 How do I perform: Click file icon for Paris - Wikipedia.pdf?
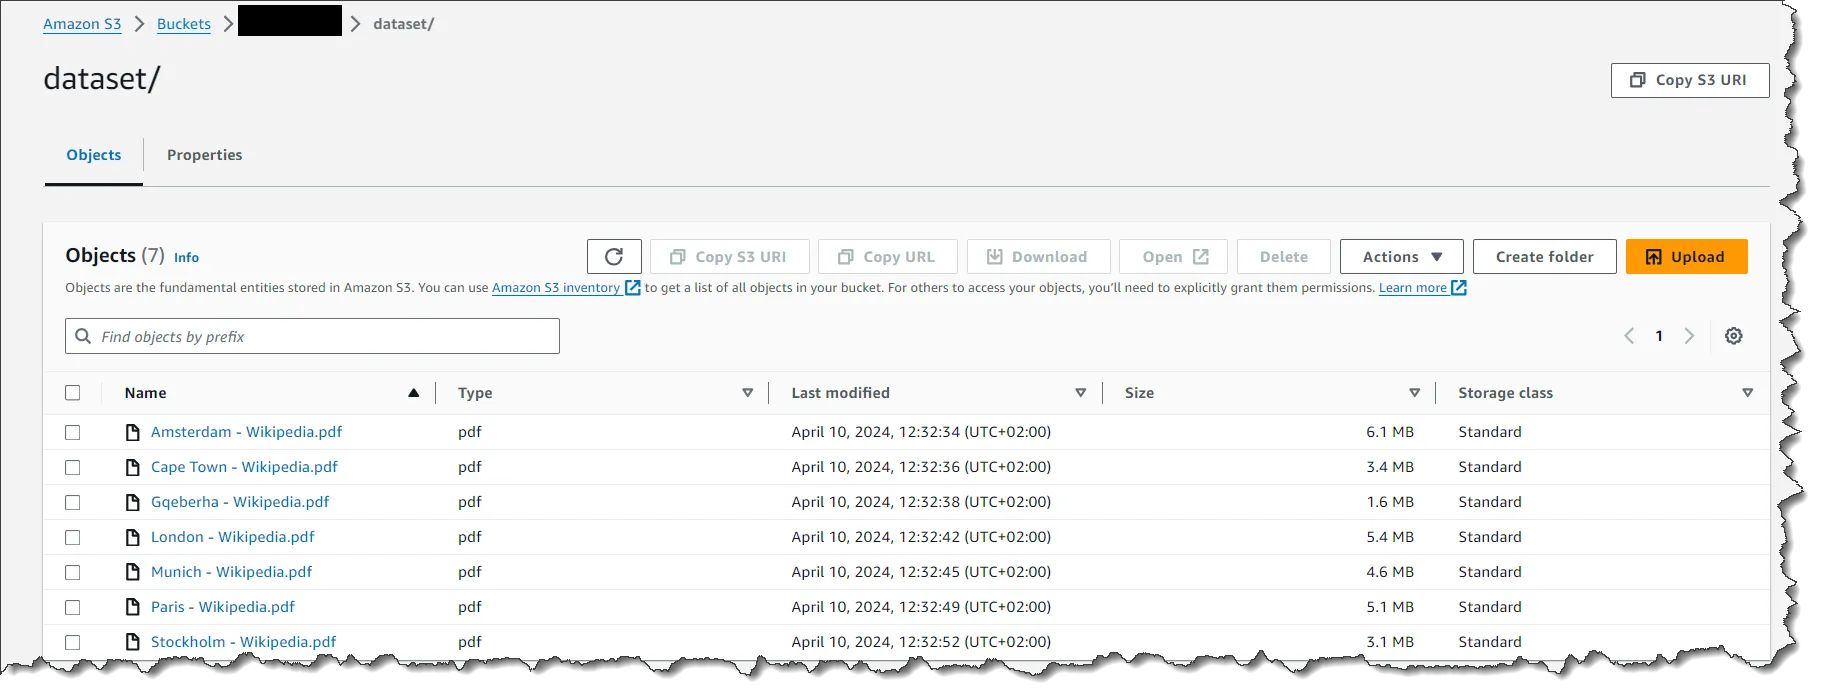[x=132, y=607]
